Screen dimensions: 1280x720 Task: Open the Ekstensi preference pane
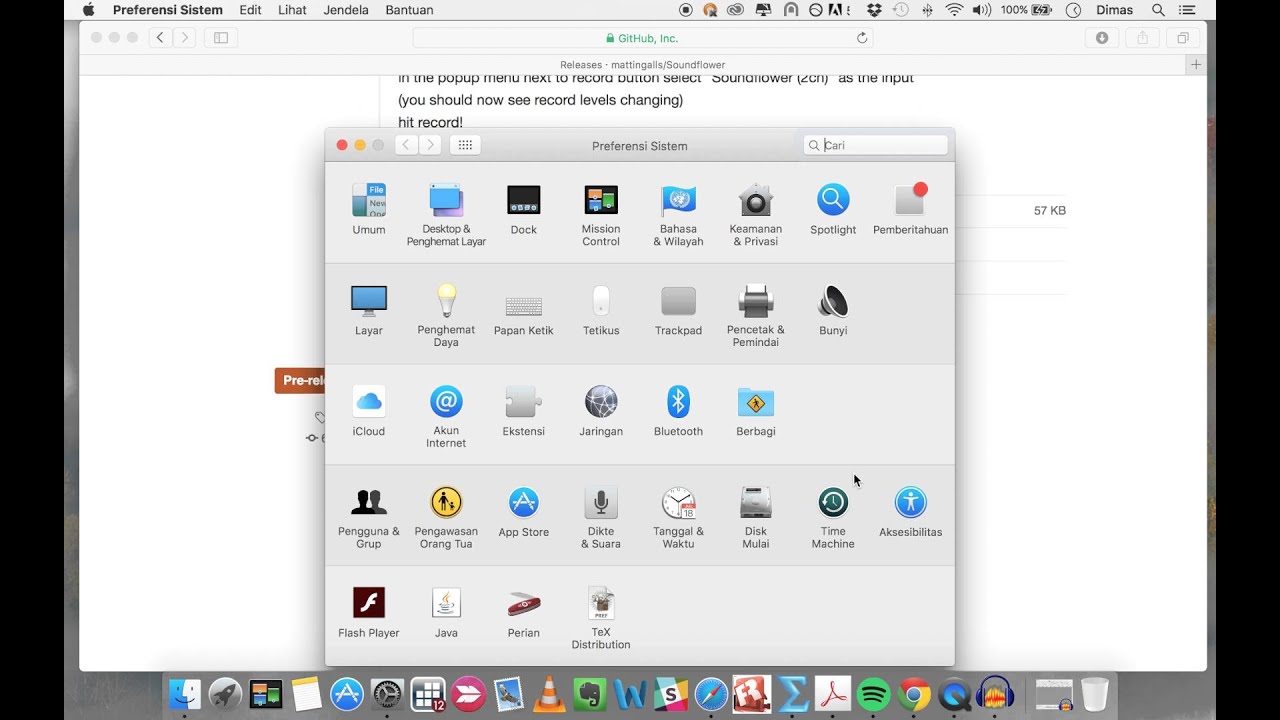[524, 411]
